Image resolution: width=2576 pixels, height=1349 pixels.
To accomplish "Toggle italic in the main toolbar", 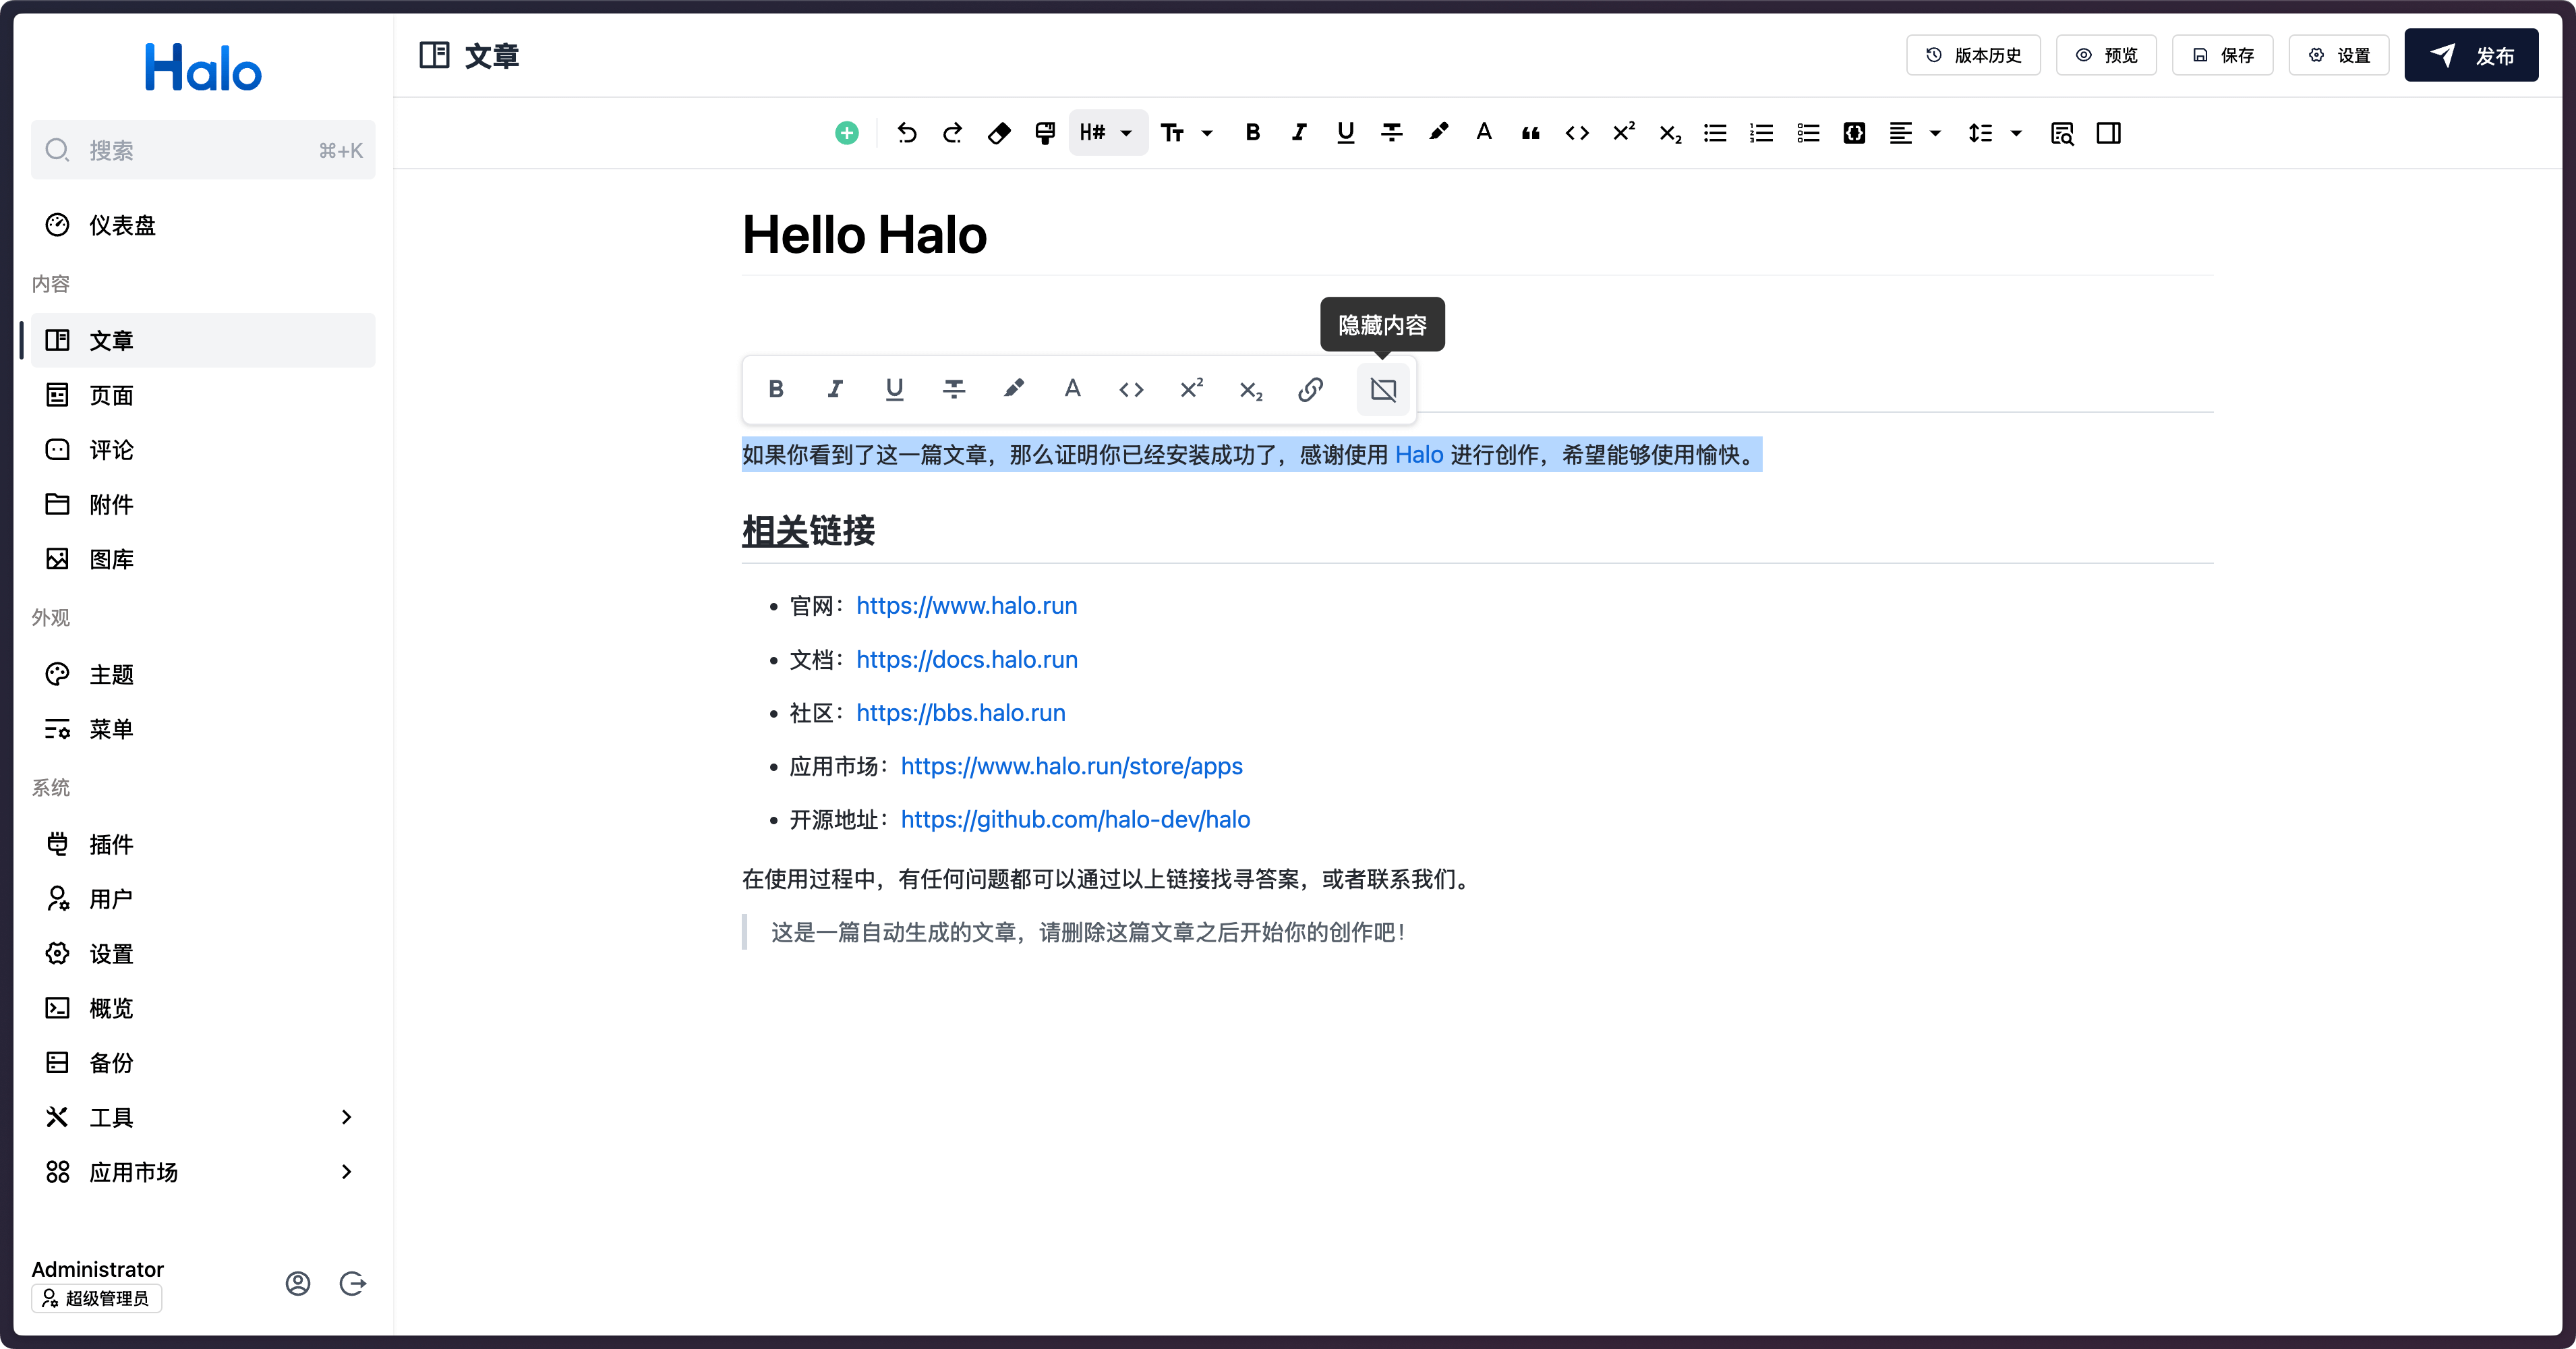I will tap(1298, 133).
